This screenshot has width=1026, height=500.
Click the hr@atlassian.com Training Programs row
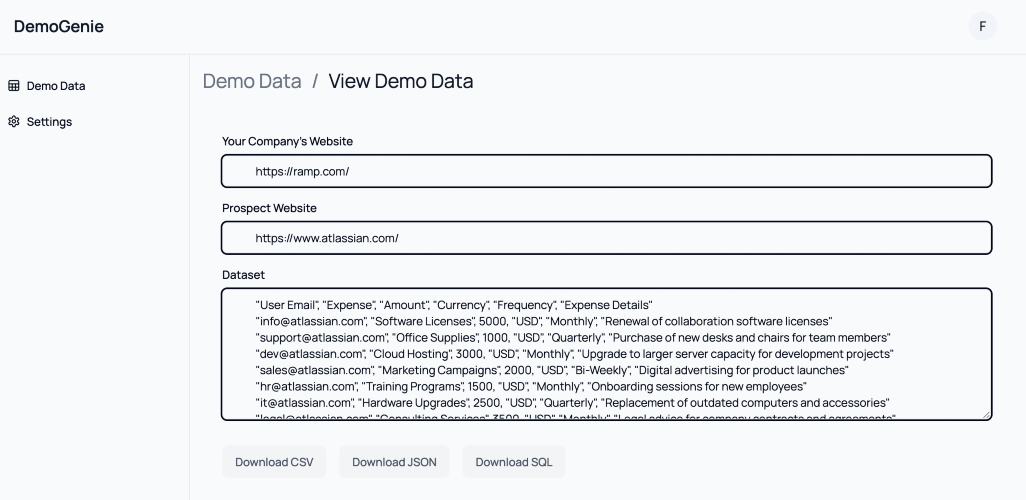[531, 386]
